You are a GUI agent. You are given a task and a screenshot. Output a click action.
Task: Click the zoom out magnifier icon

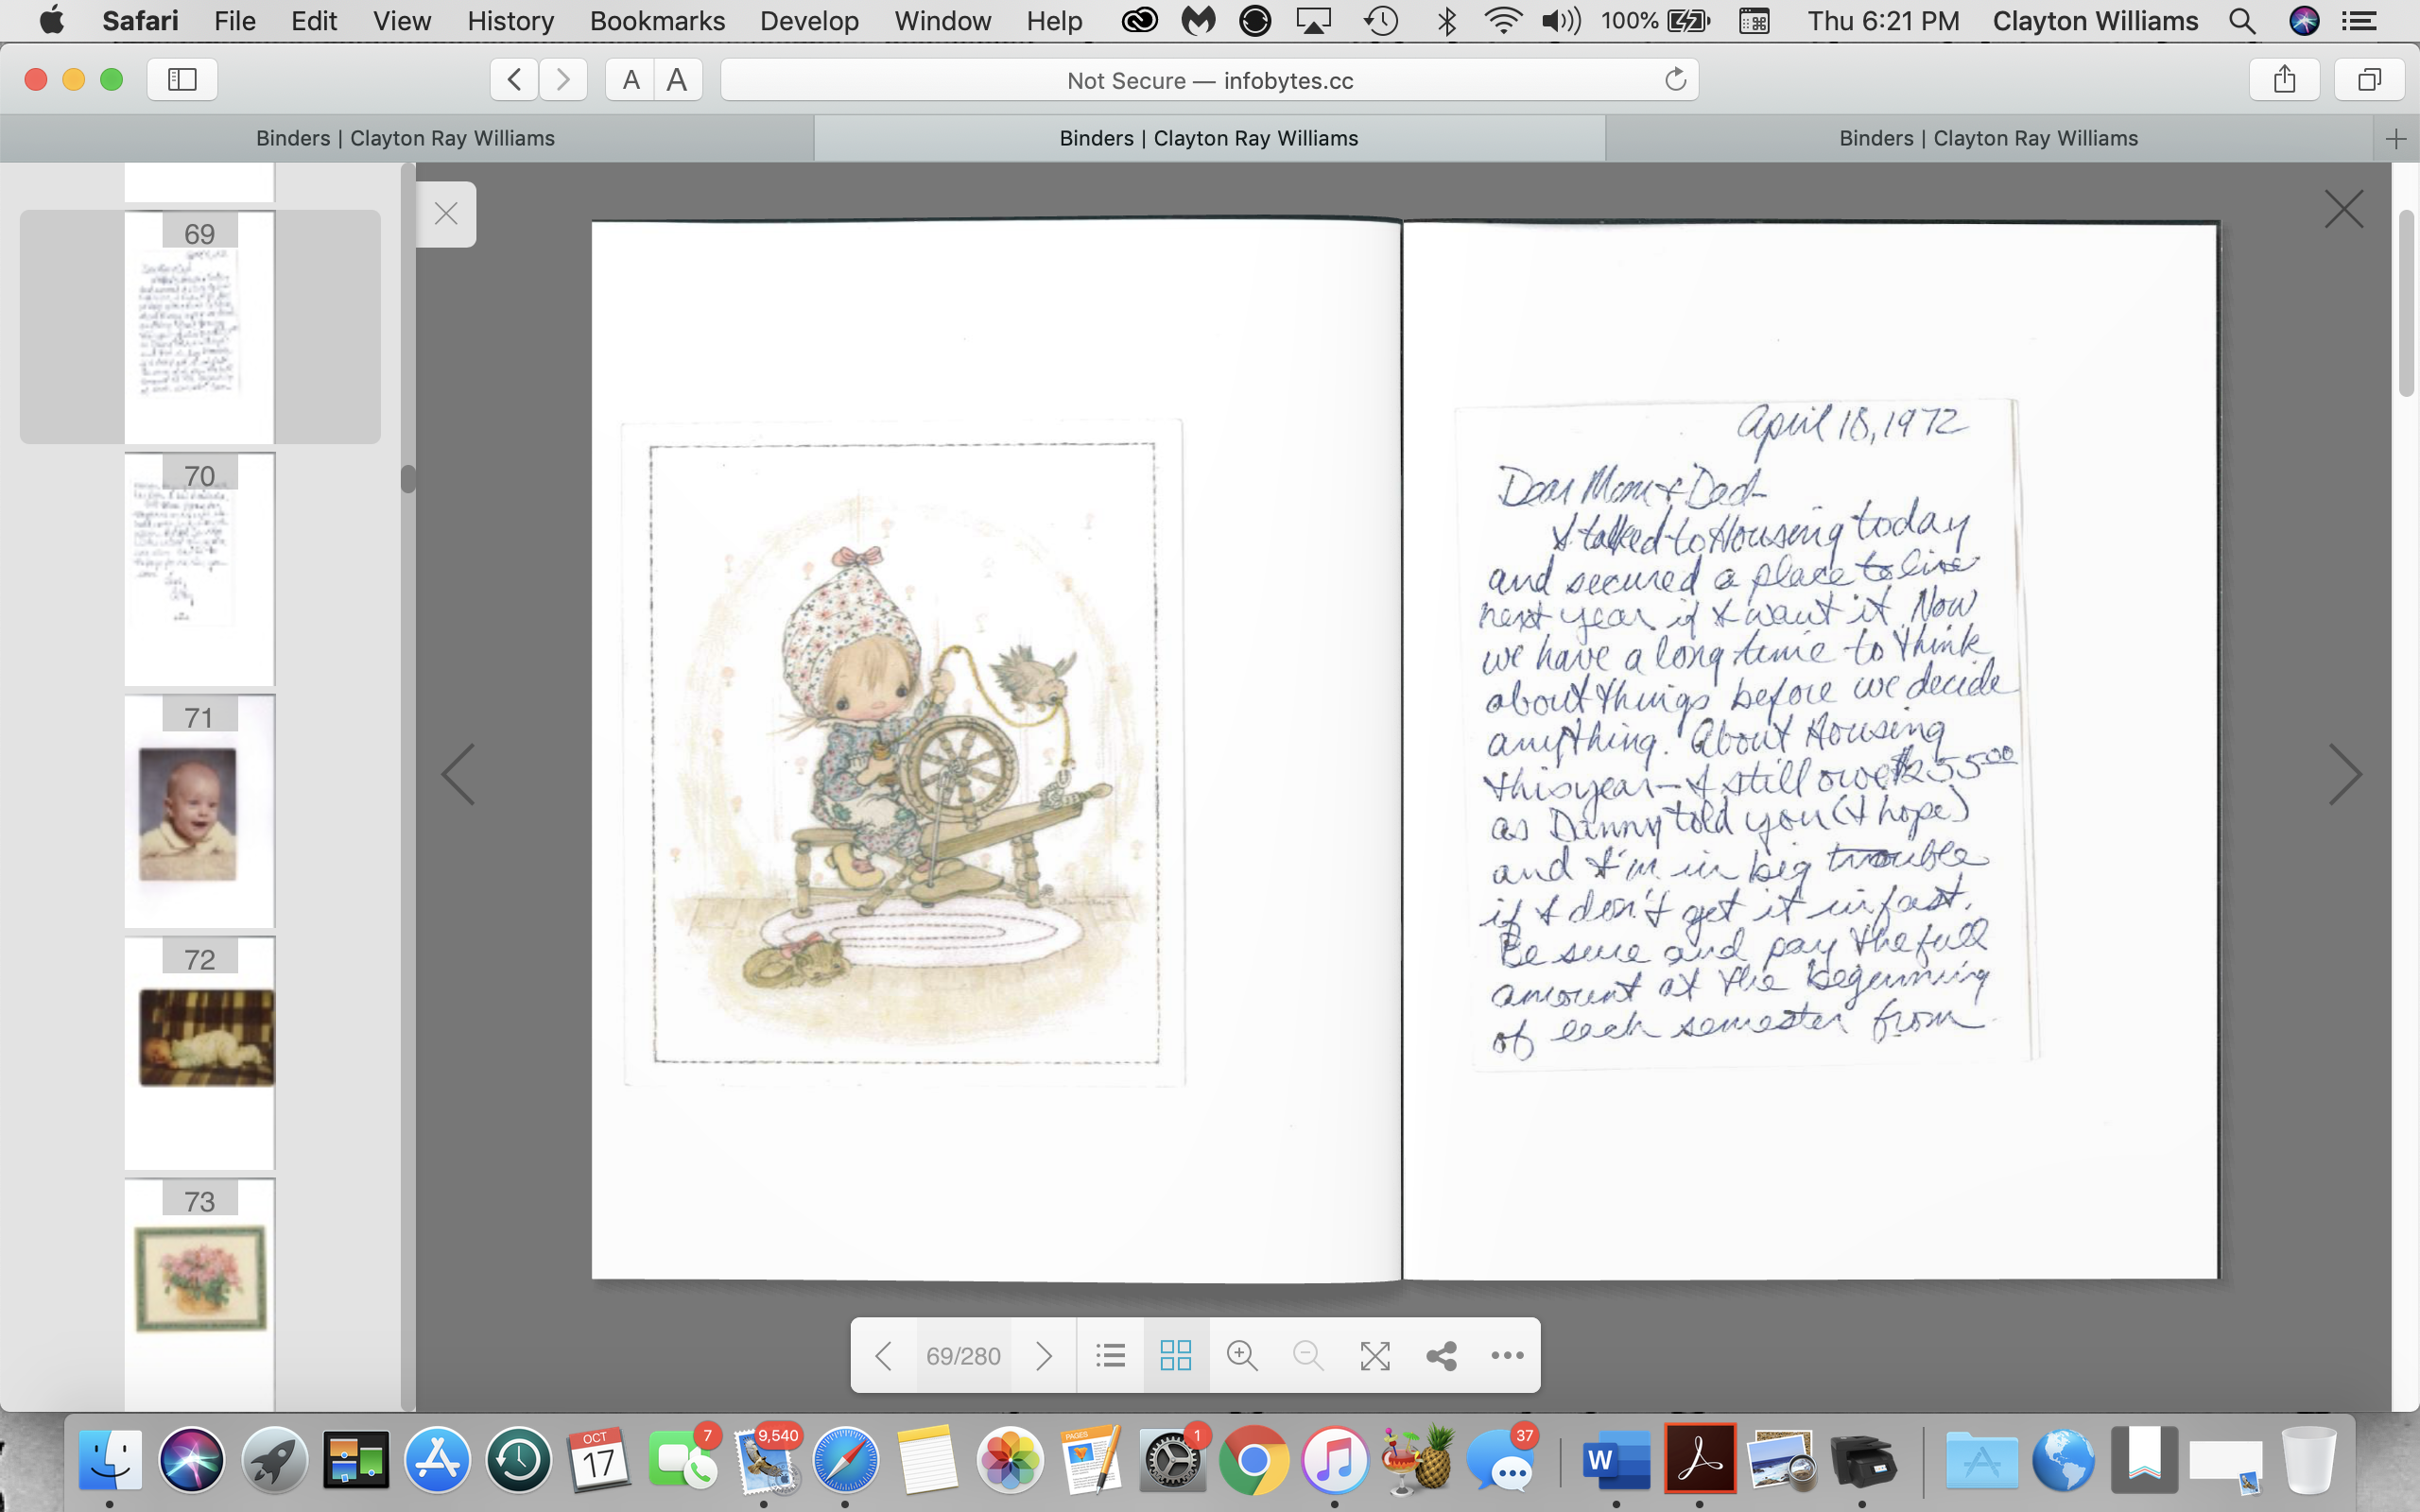coord(1308,1355)
